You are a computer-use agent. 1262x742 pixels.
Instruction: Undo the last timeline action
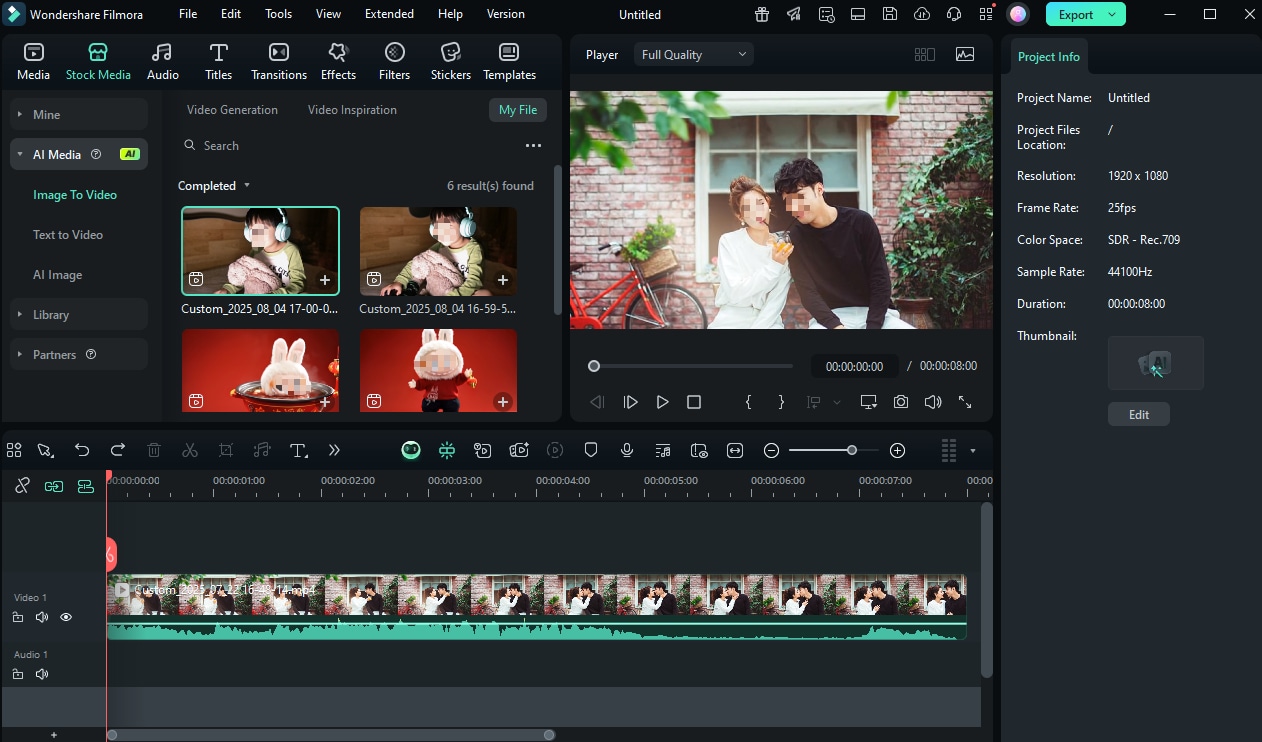click(82, 451)
